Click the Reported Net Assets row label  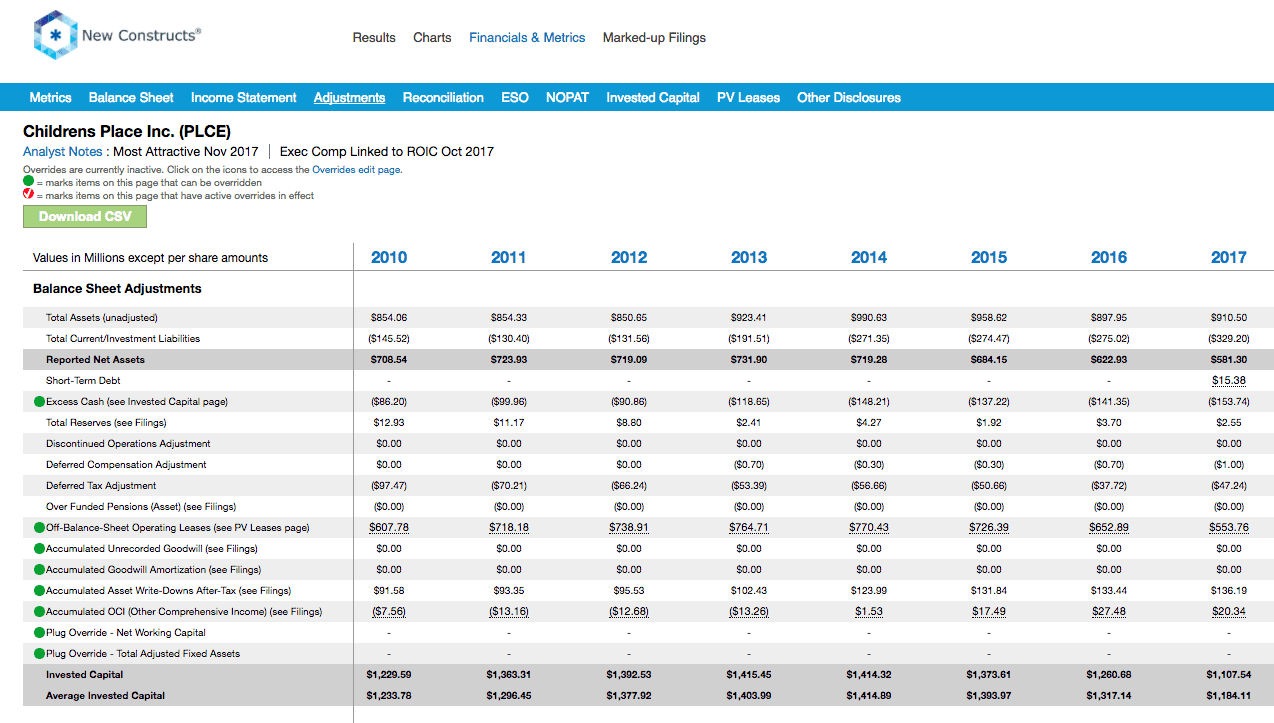point(95,360)
